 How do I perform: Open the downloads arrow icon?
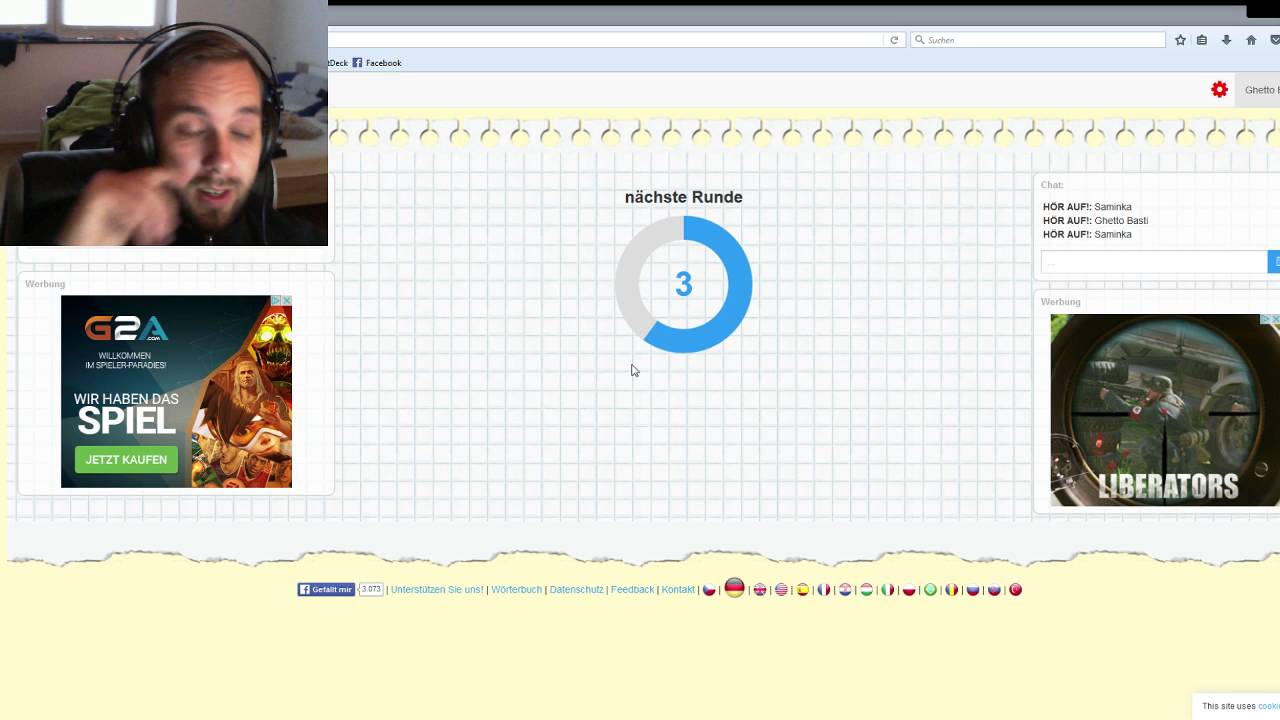pyautogui.click(x=1226, y=40)
